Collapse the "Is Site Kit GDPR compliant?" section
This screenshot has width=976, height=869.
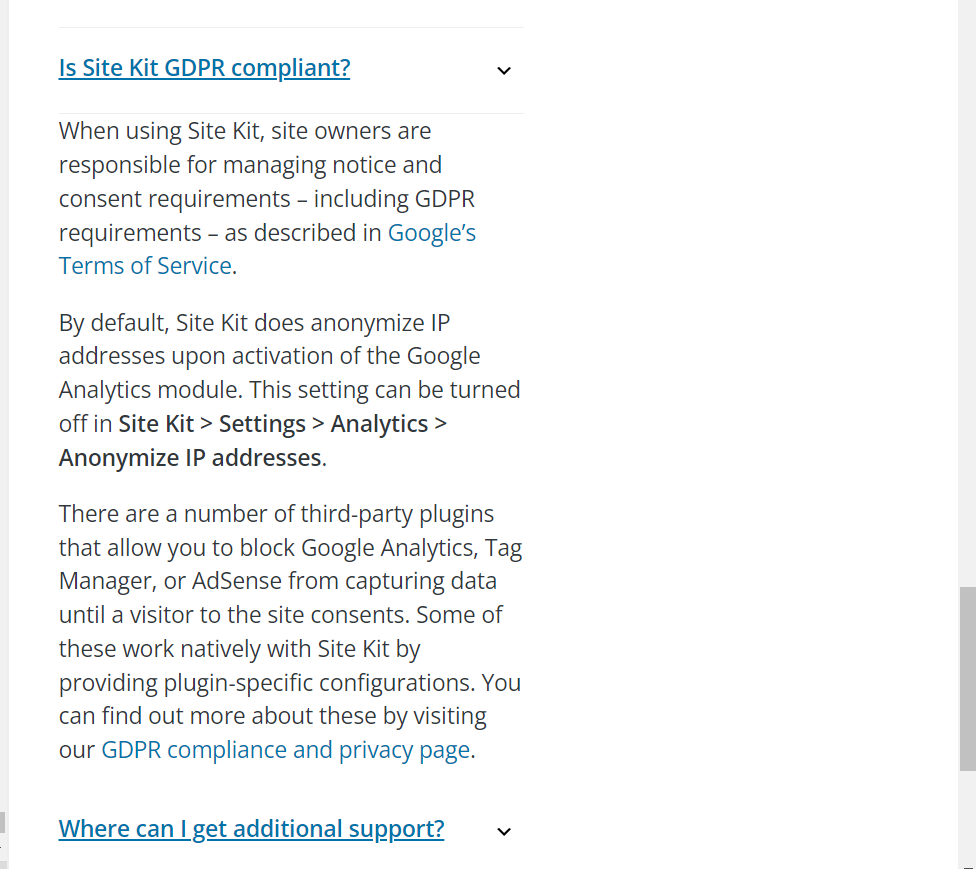(204, 67)
